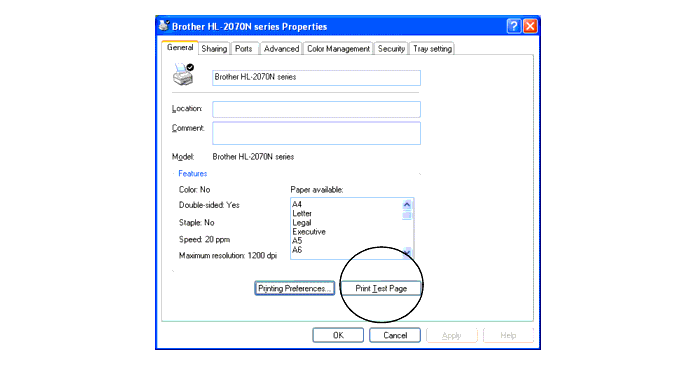
Task: Click the Location text field
Action: click(316, 109)
